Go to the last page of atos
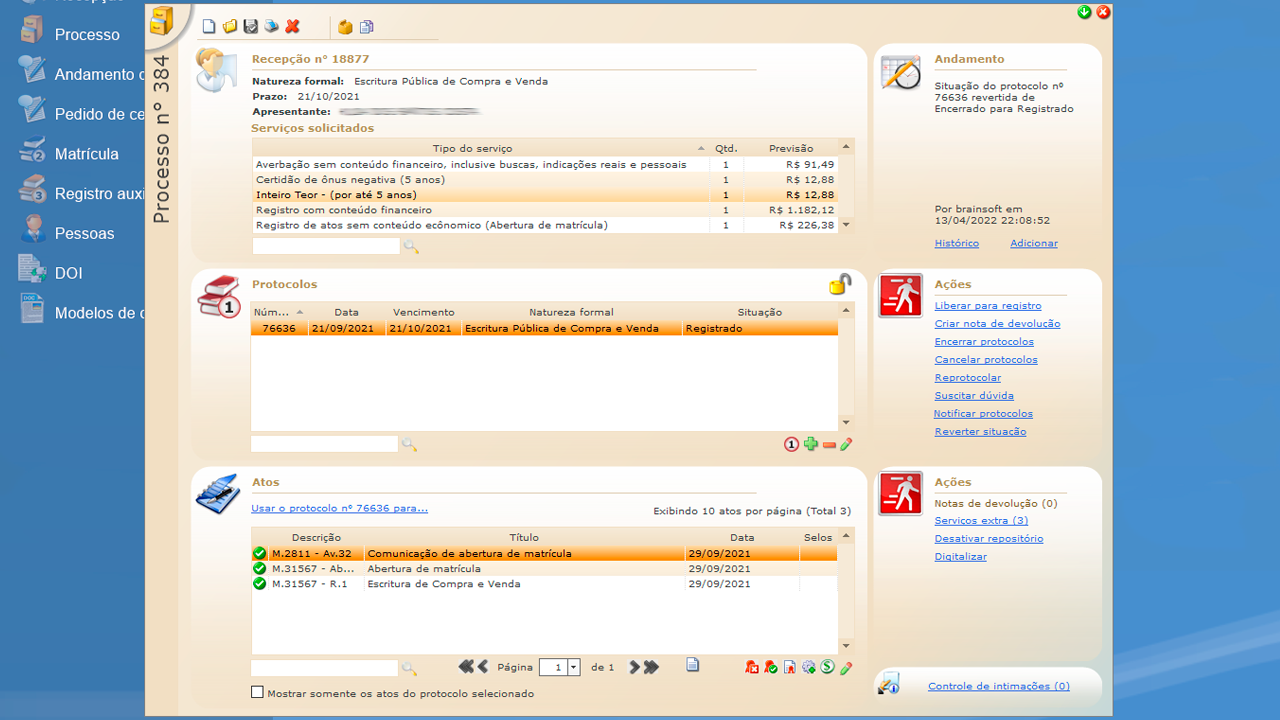This screenshot has height=720, width=1280. pyautogui.click(x=651, y=667)
